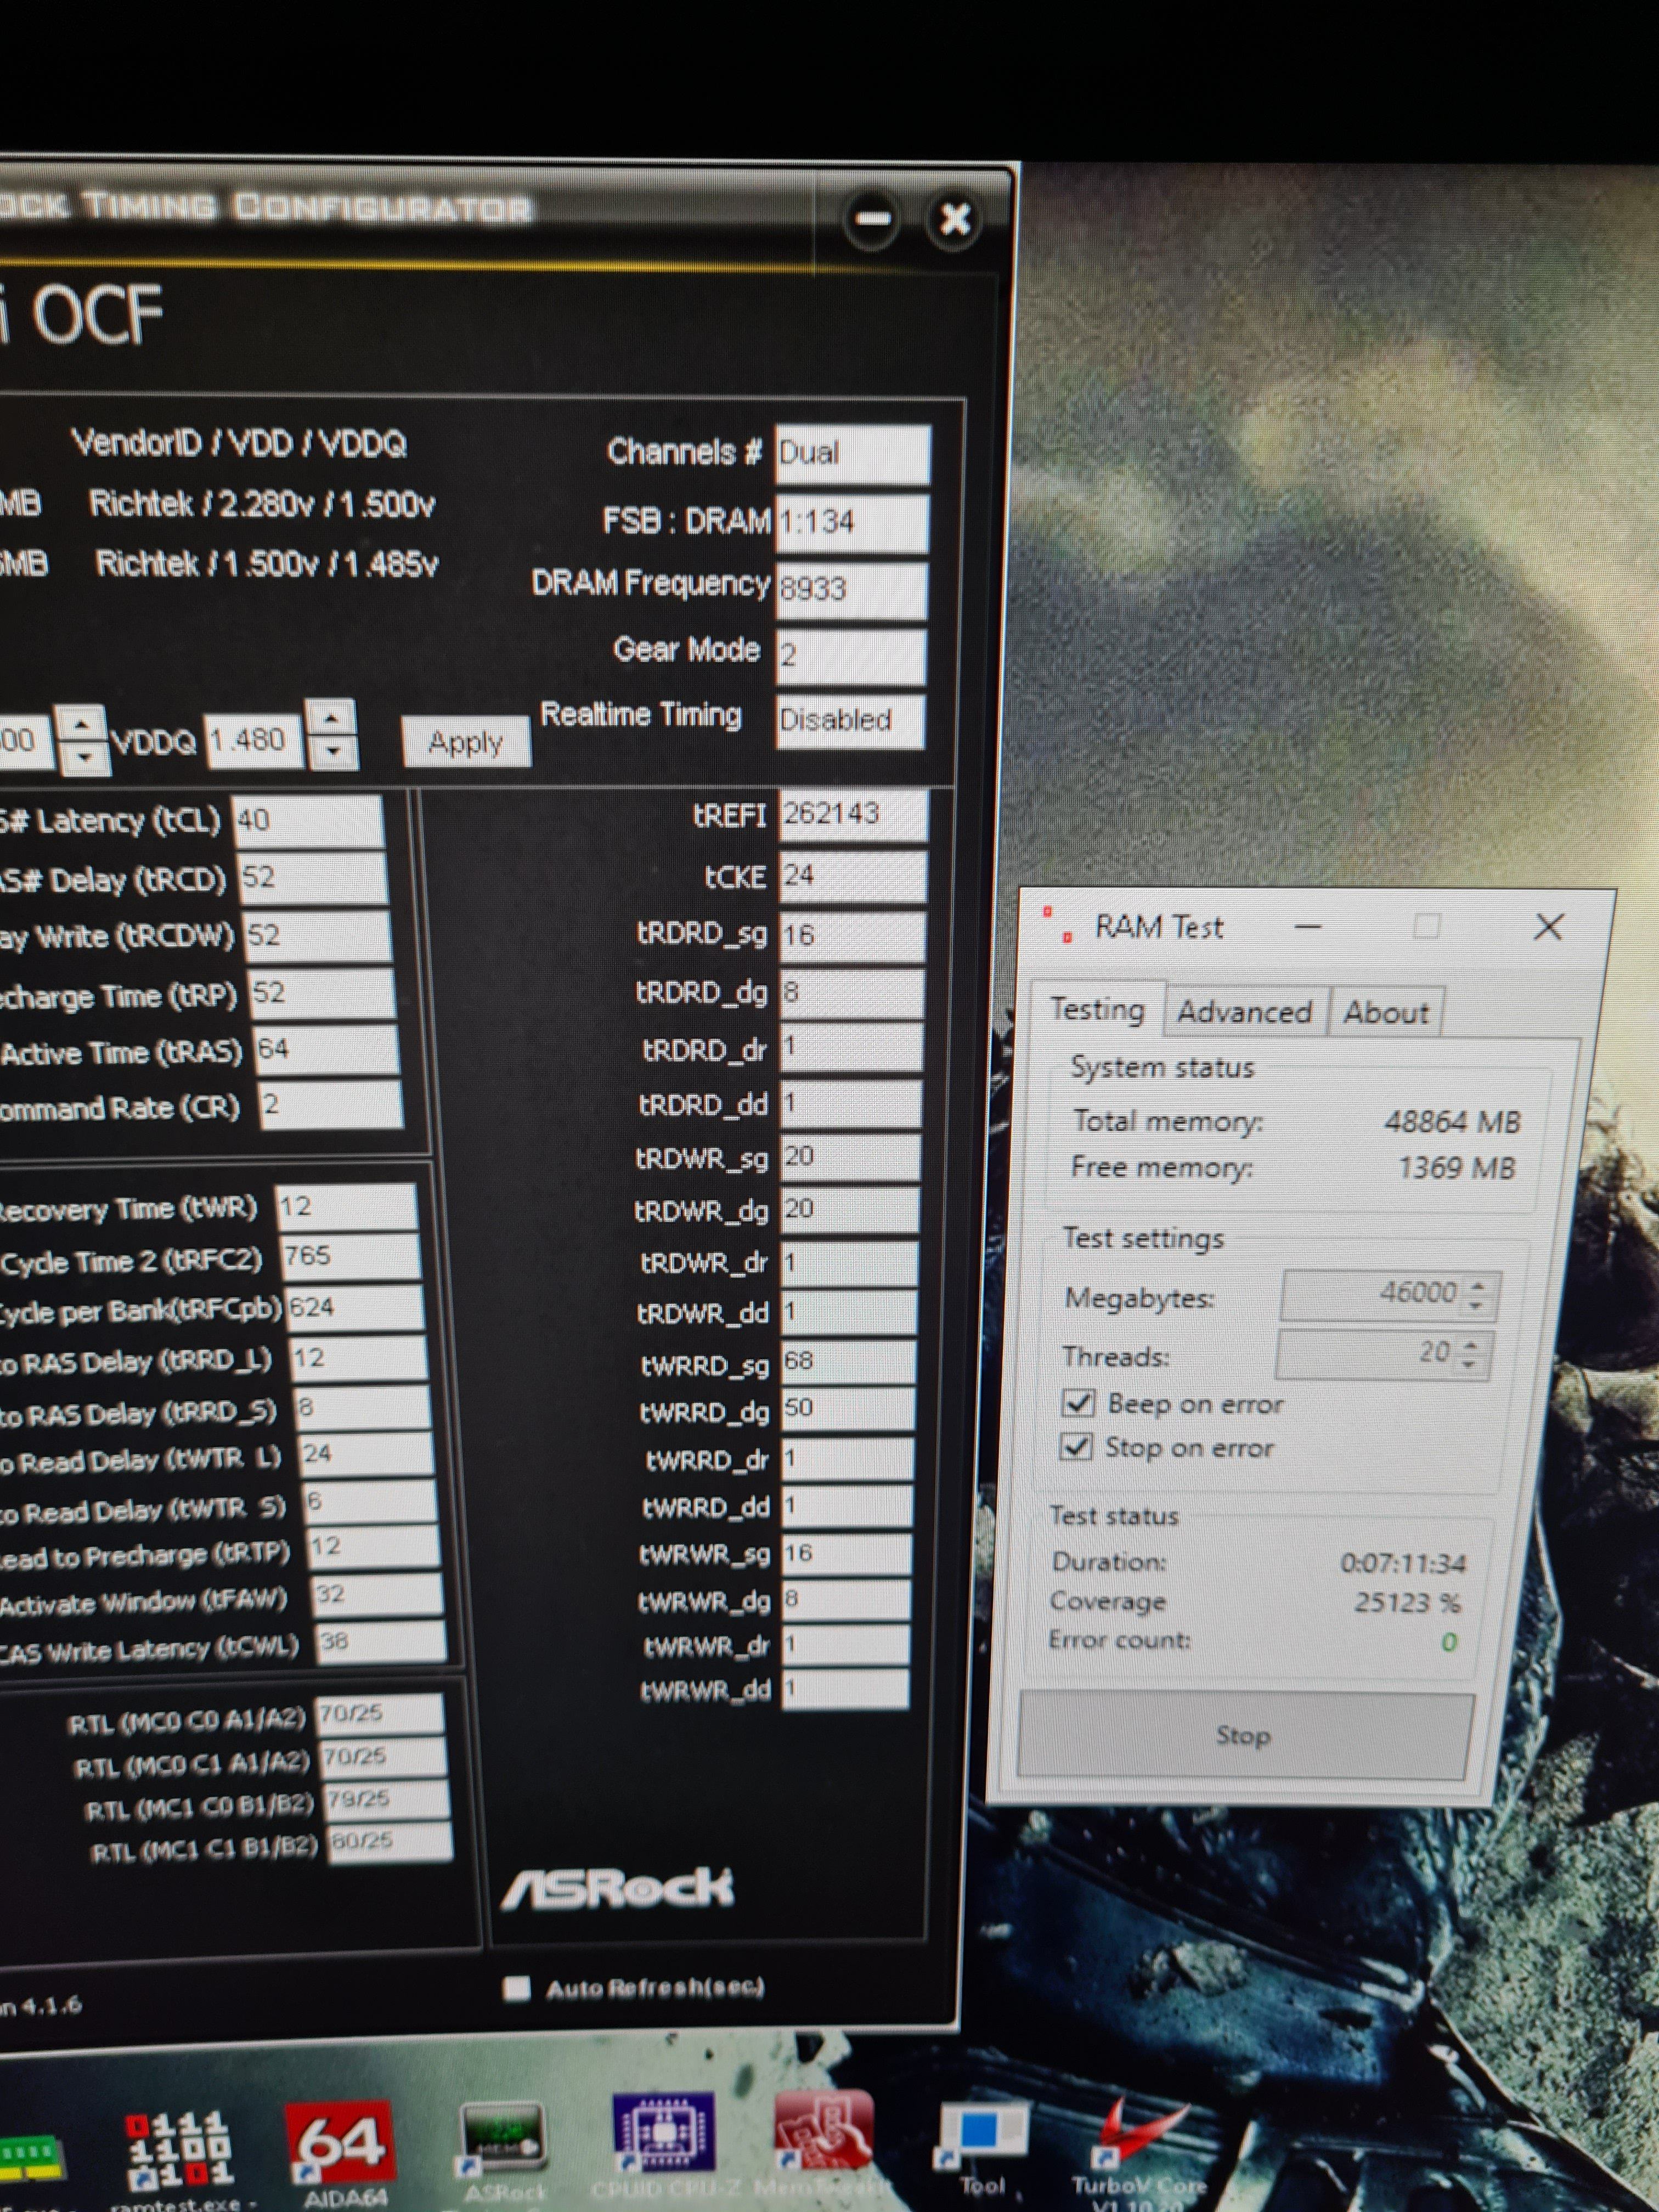Select the tRRD_L field
This screenshot has width=1659, height=2212.
pyautogui.click(x=359, y=1358)
